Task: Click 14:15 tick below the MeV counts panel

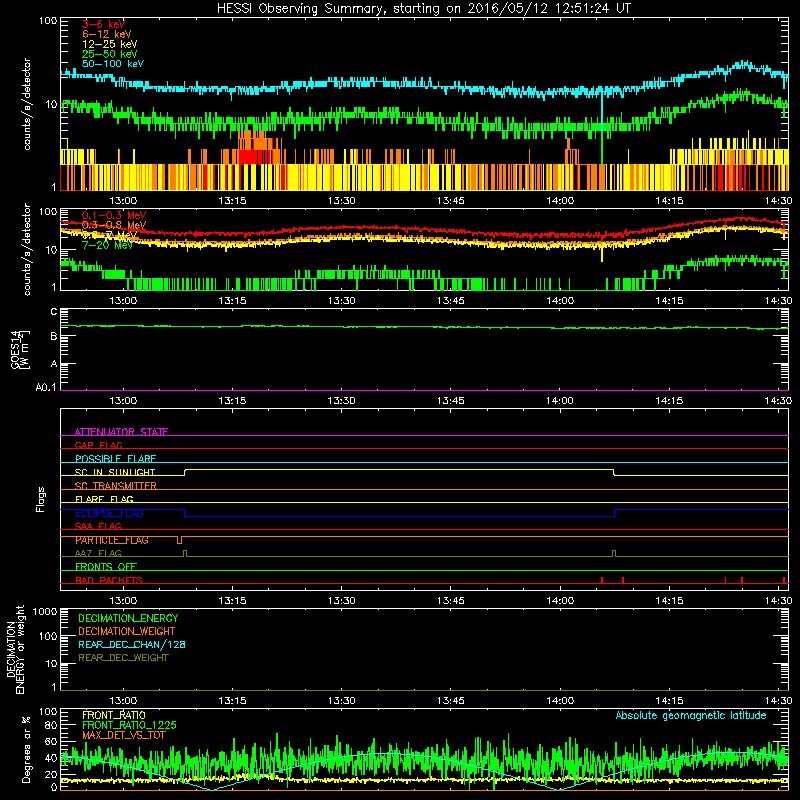Action: (x=669, y=301)
